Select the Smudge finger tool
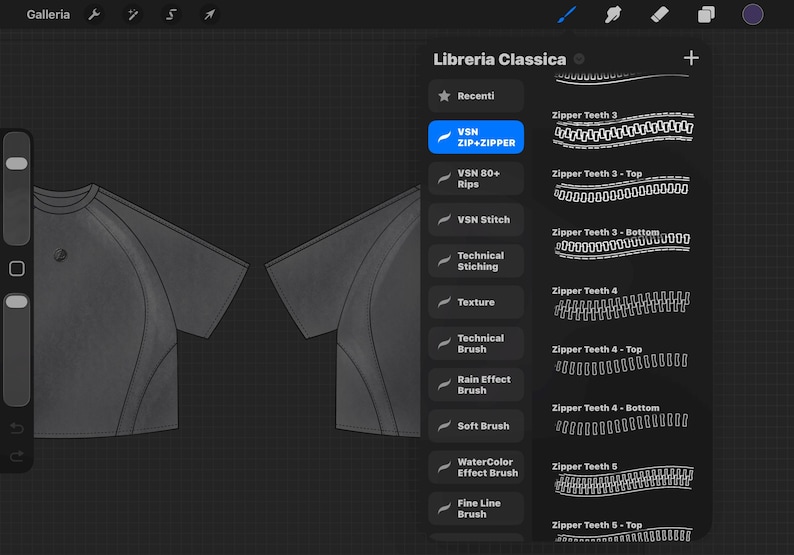This screenshot has width=794, height=555. coord(613,15)
